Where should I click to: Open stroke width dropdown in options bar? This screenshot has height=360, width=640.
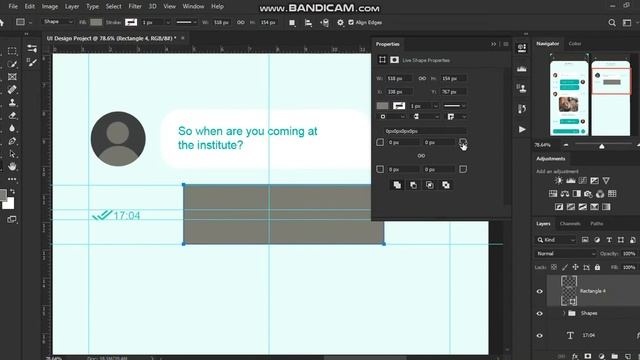pyautogui.click(x=167, y=22)
